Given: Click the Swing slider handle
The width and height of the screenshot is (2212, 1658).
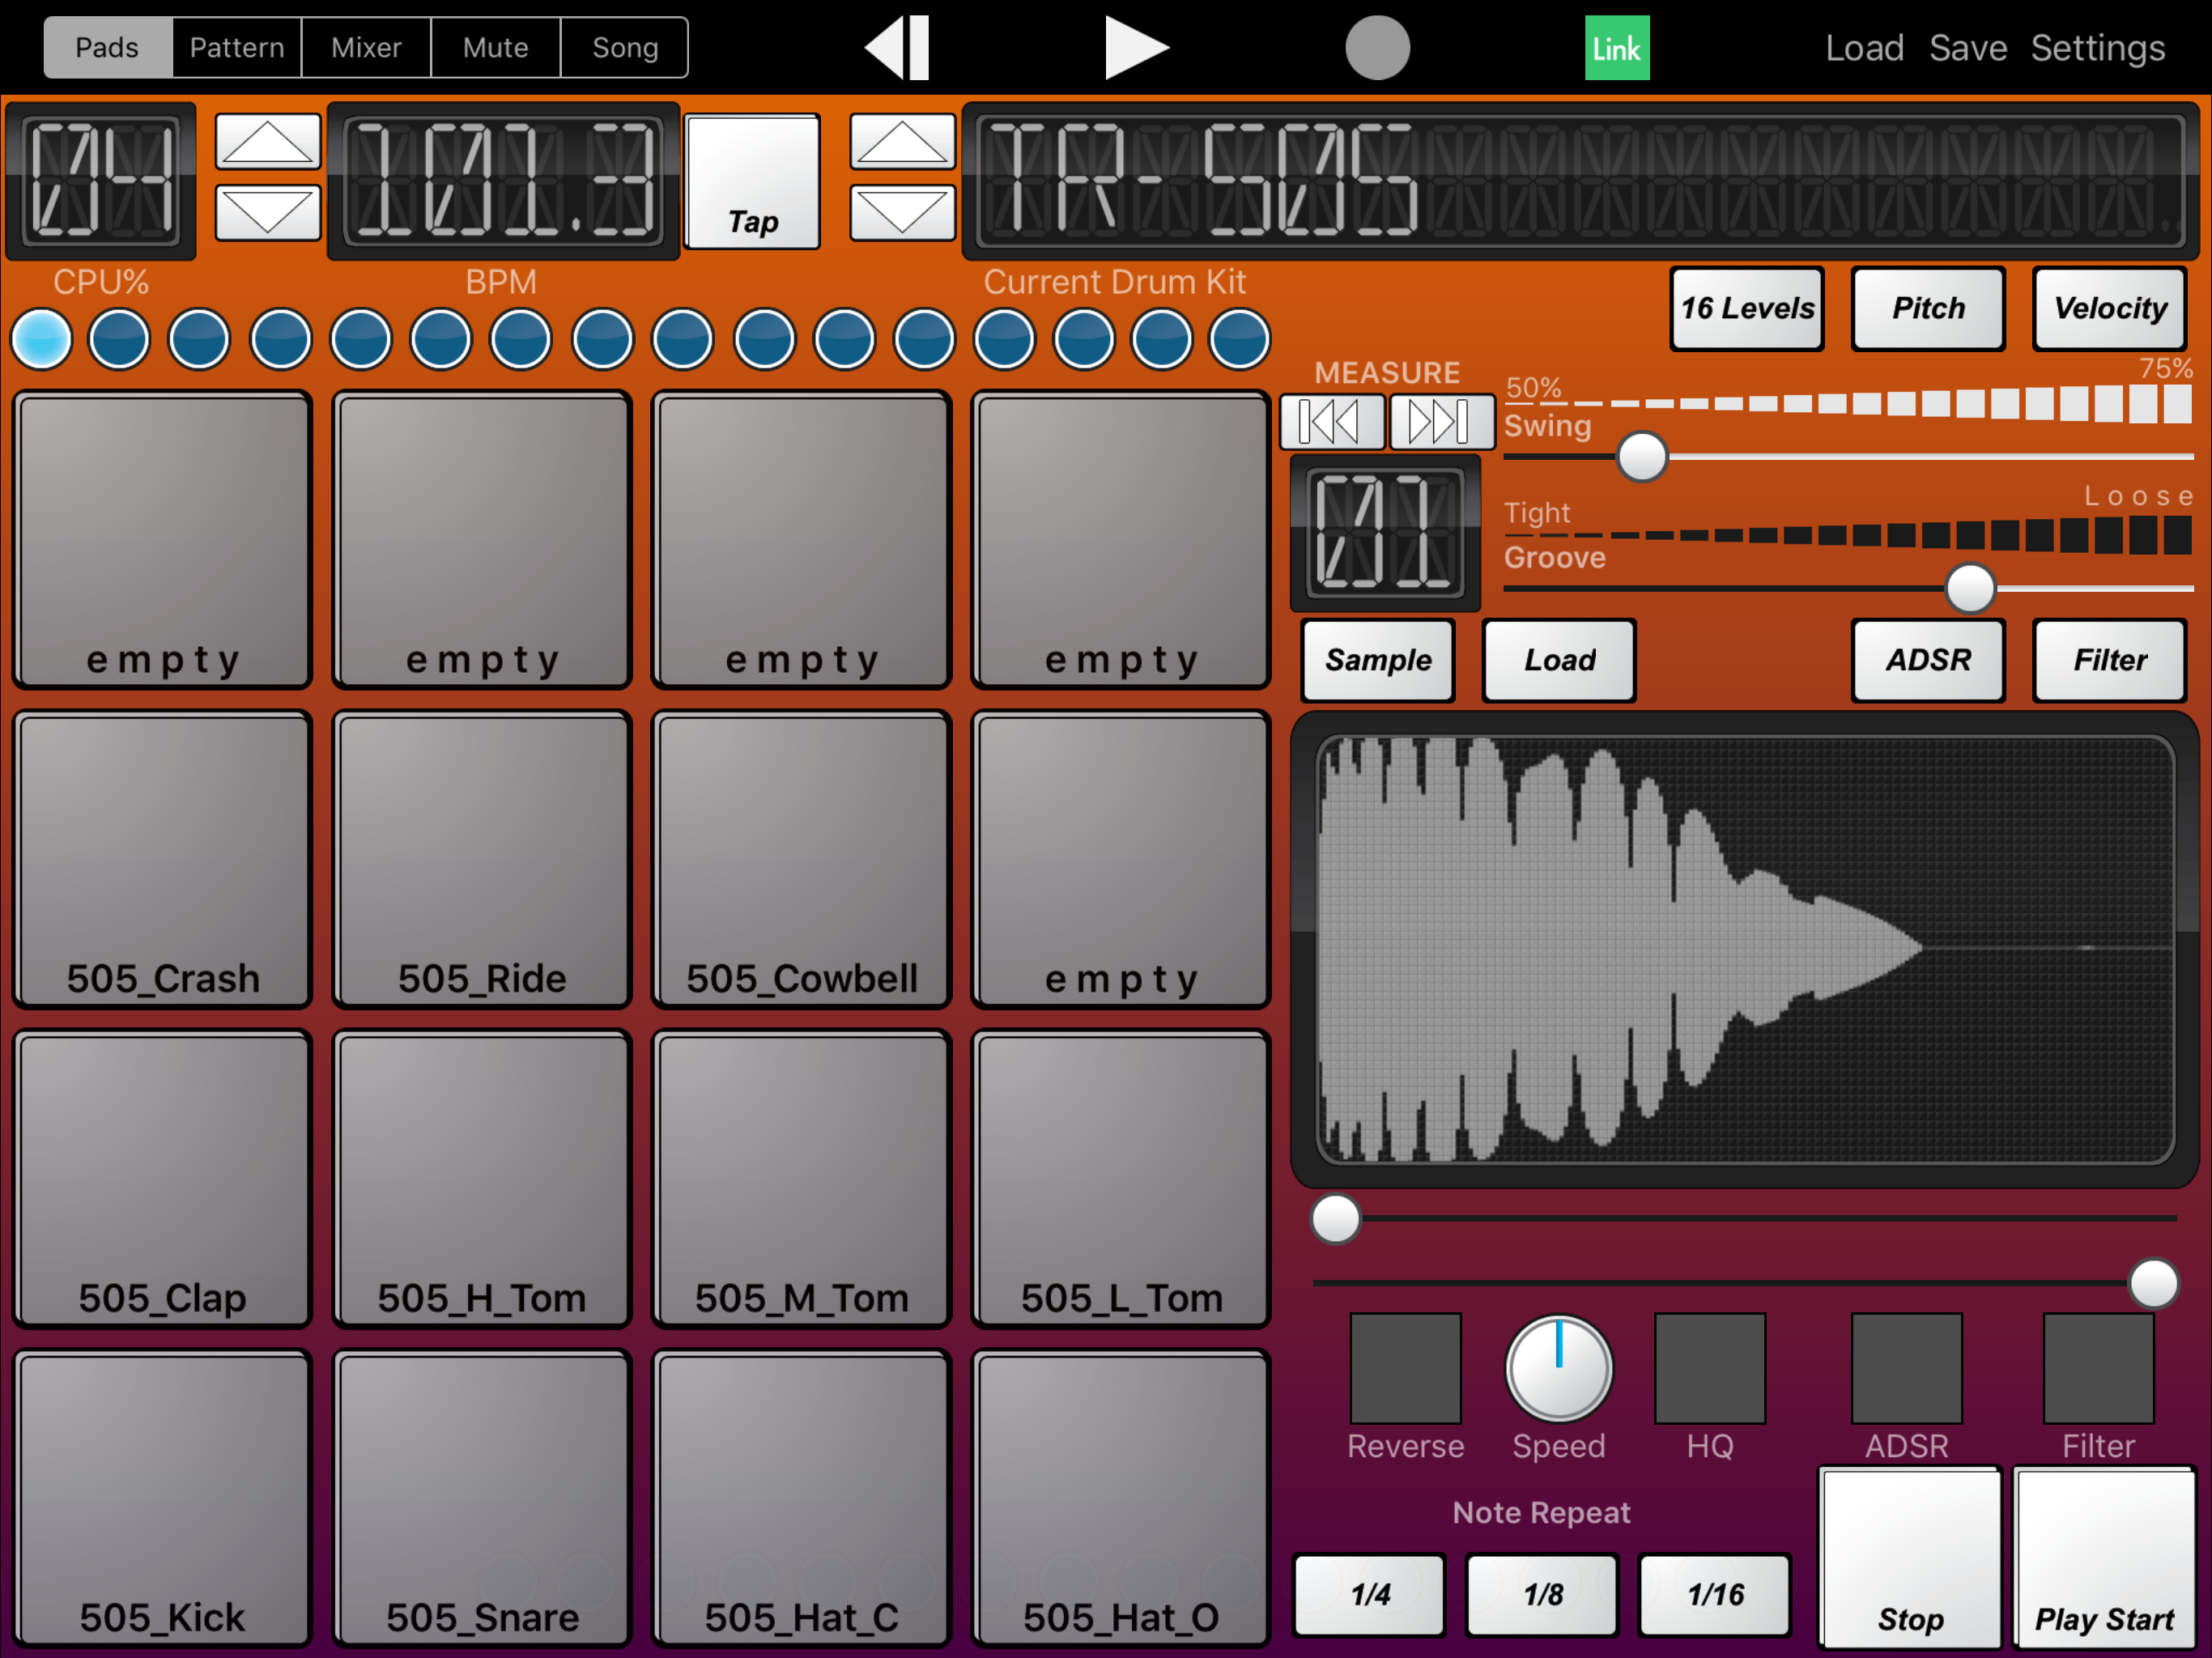Looking at the screenshot, I should click(x=1642, y=456).
